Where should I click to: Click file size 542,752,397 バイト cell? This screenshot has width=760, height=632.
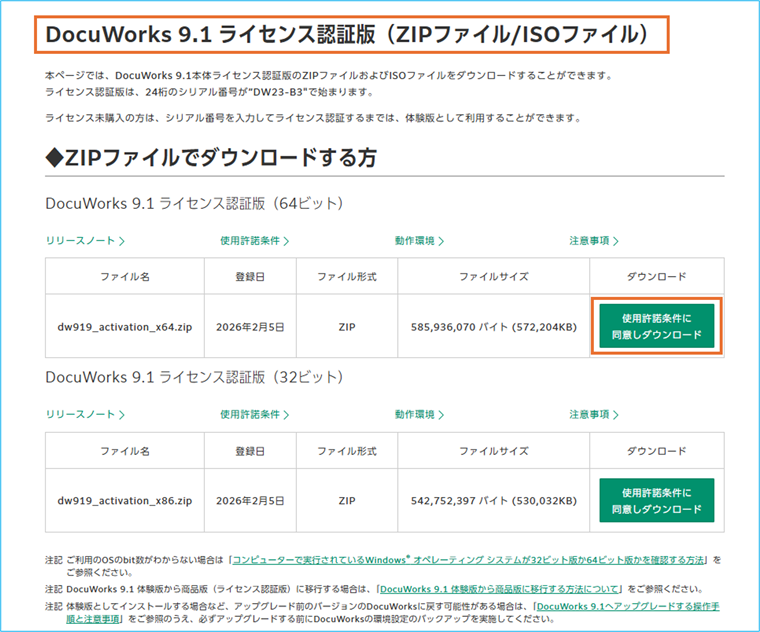[493, 501]
